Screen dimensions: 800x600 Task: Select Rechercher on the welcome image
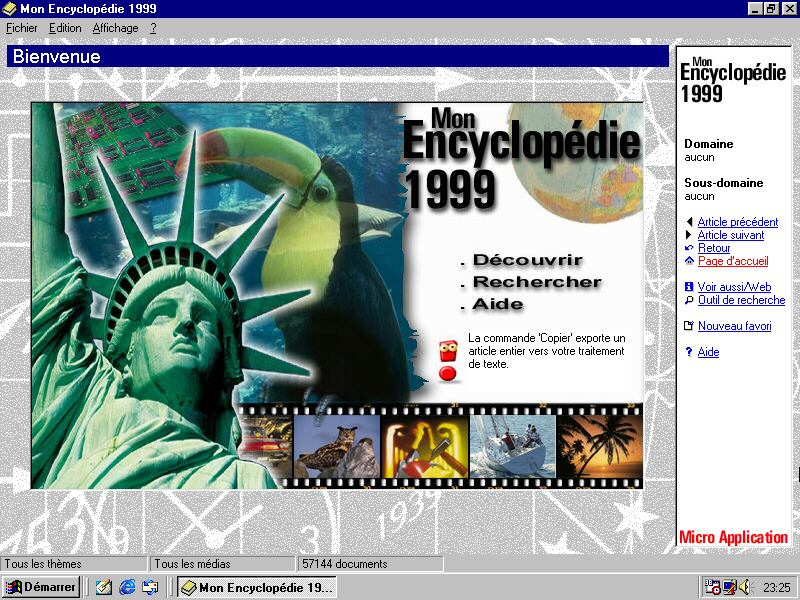[x=537, y=282]
